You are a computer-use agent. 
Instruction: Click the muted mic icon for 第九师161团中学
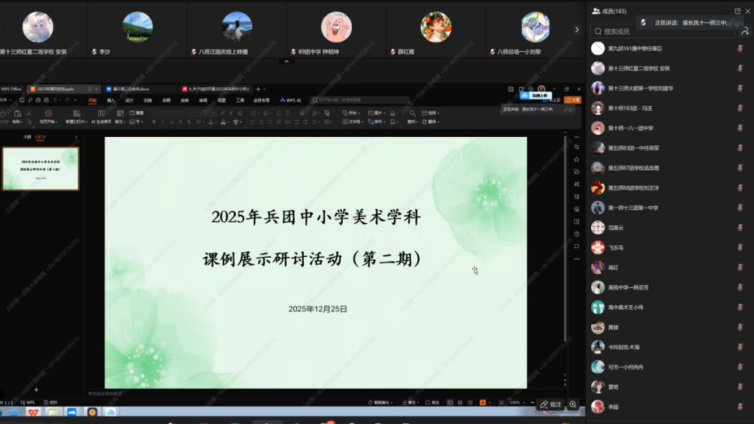[740, 48]
